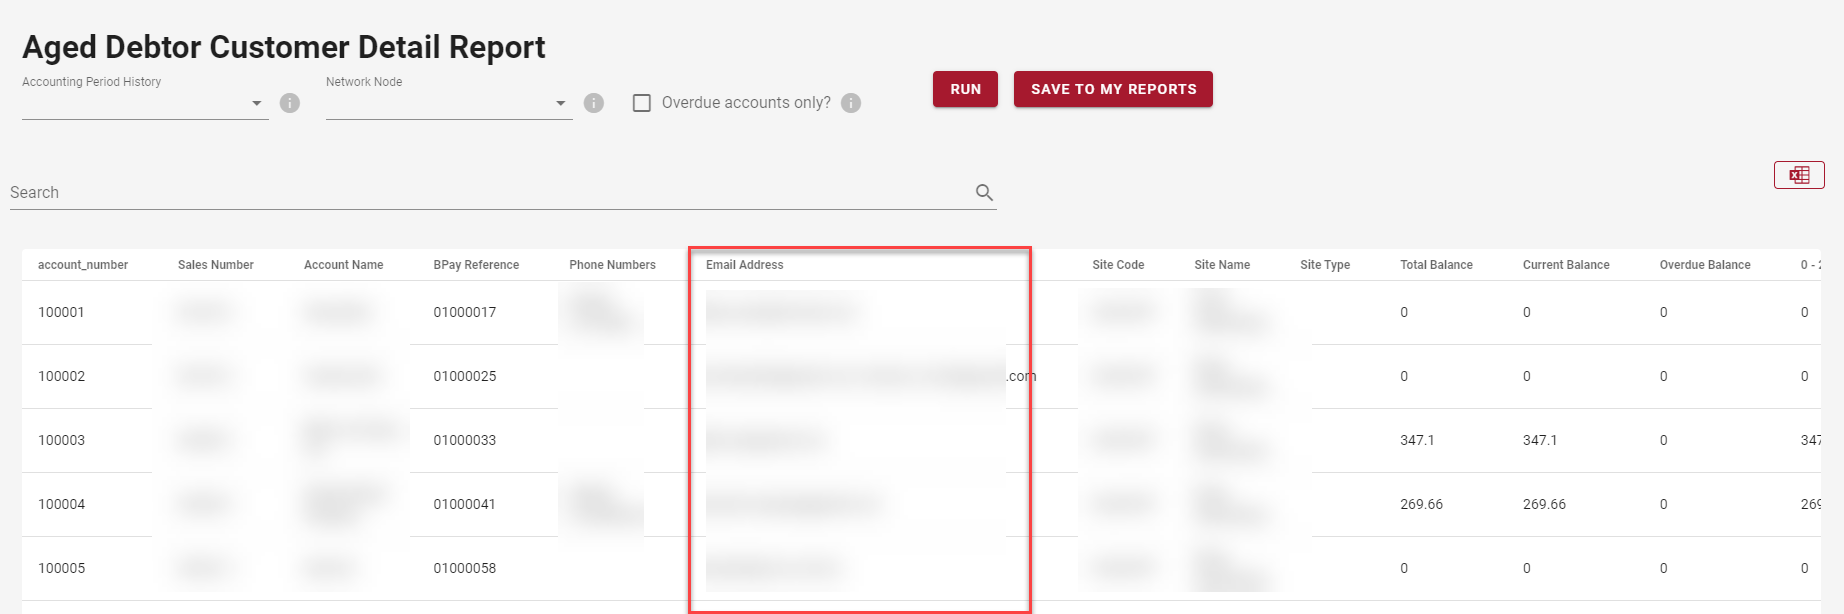
Task: Click SAVE TO MY REPORTS button
Action: click(x=1113, y=89)
